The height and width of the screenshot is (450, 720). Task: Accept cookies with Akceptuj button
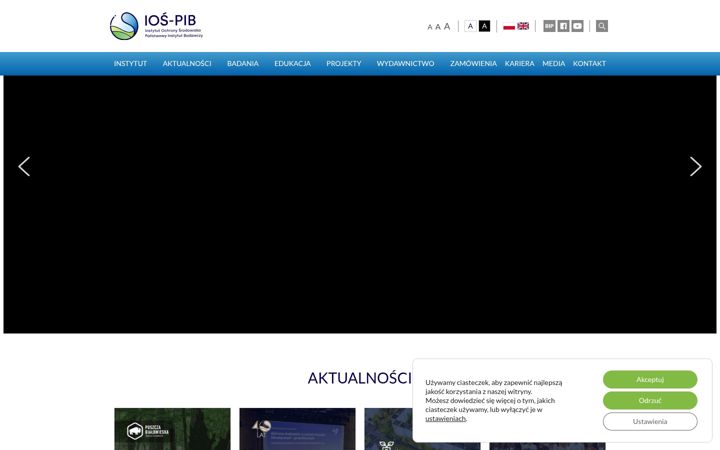650,380
